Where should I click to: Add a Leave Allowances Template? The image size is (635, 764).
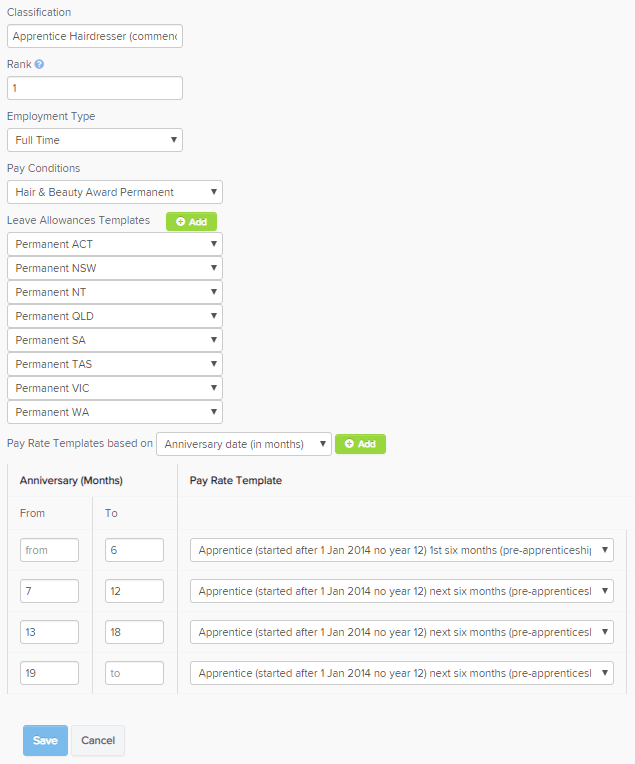191,222
